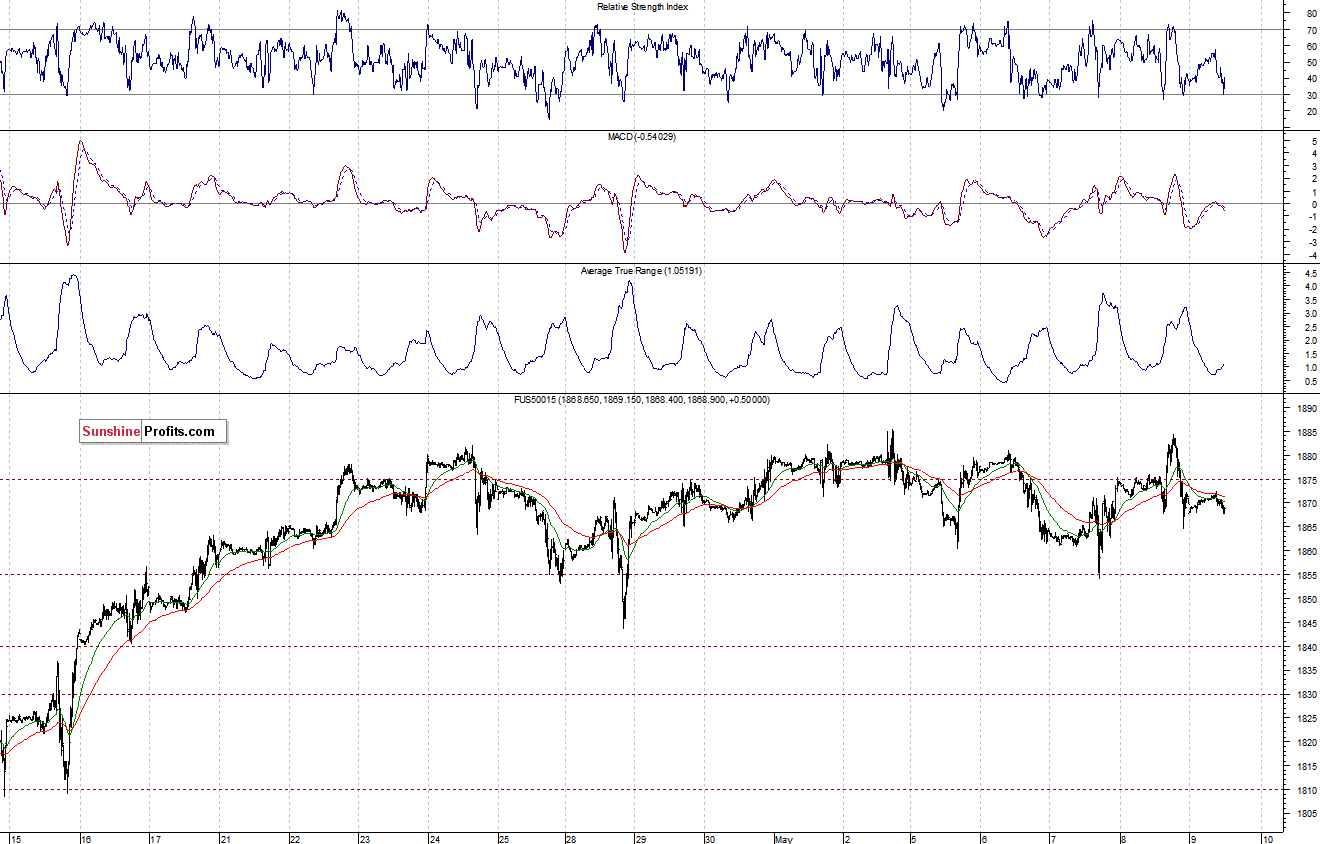
Task: Click the -2 label on MACD axis
Action: [1311, 229]
